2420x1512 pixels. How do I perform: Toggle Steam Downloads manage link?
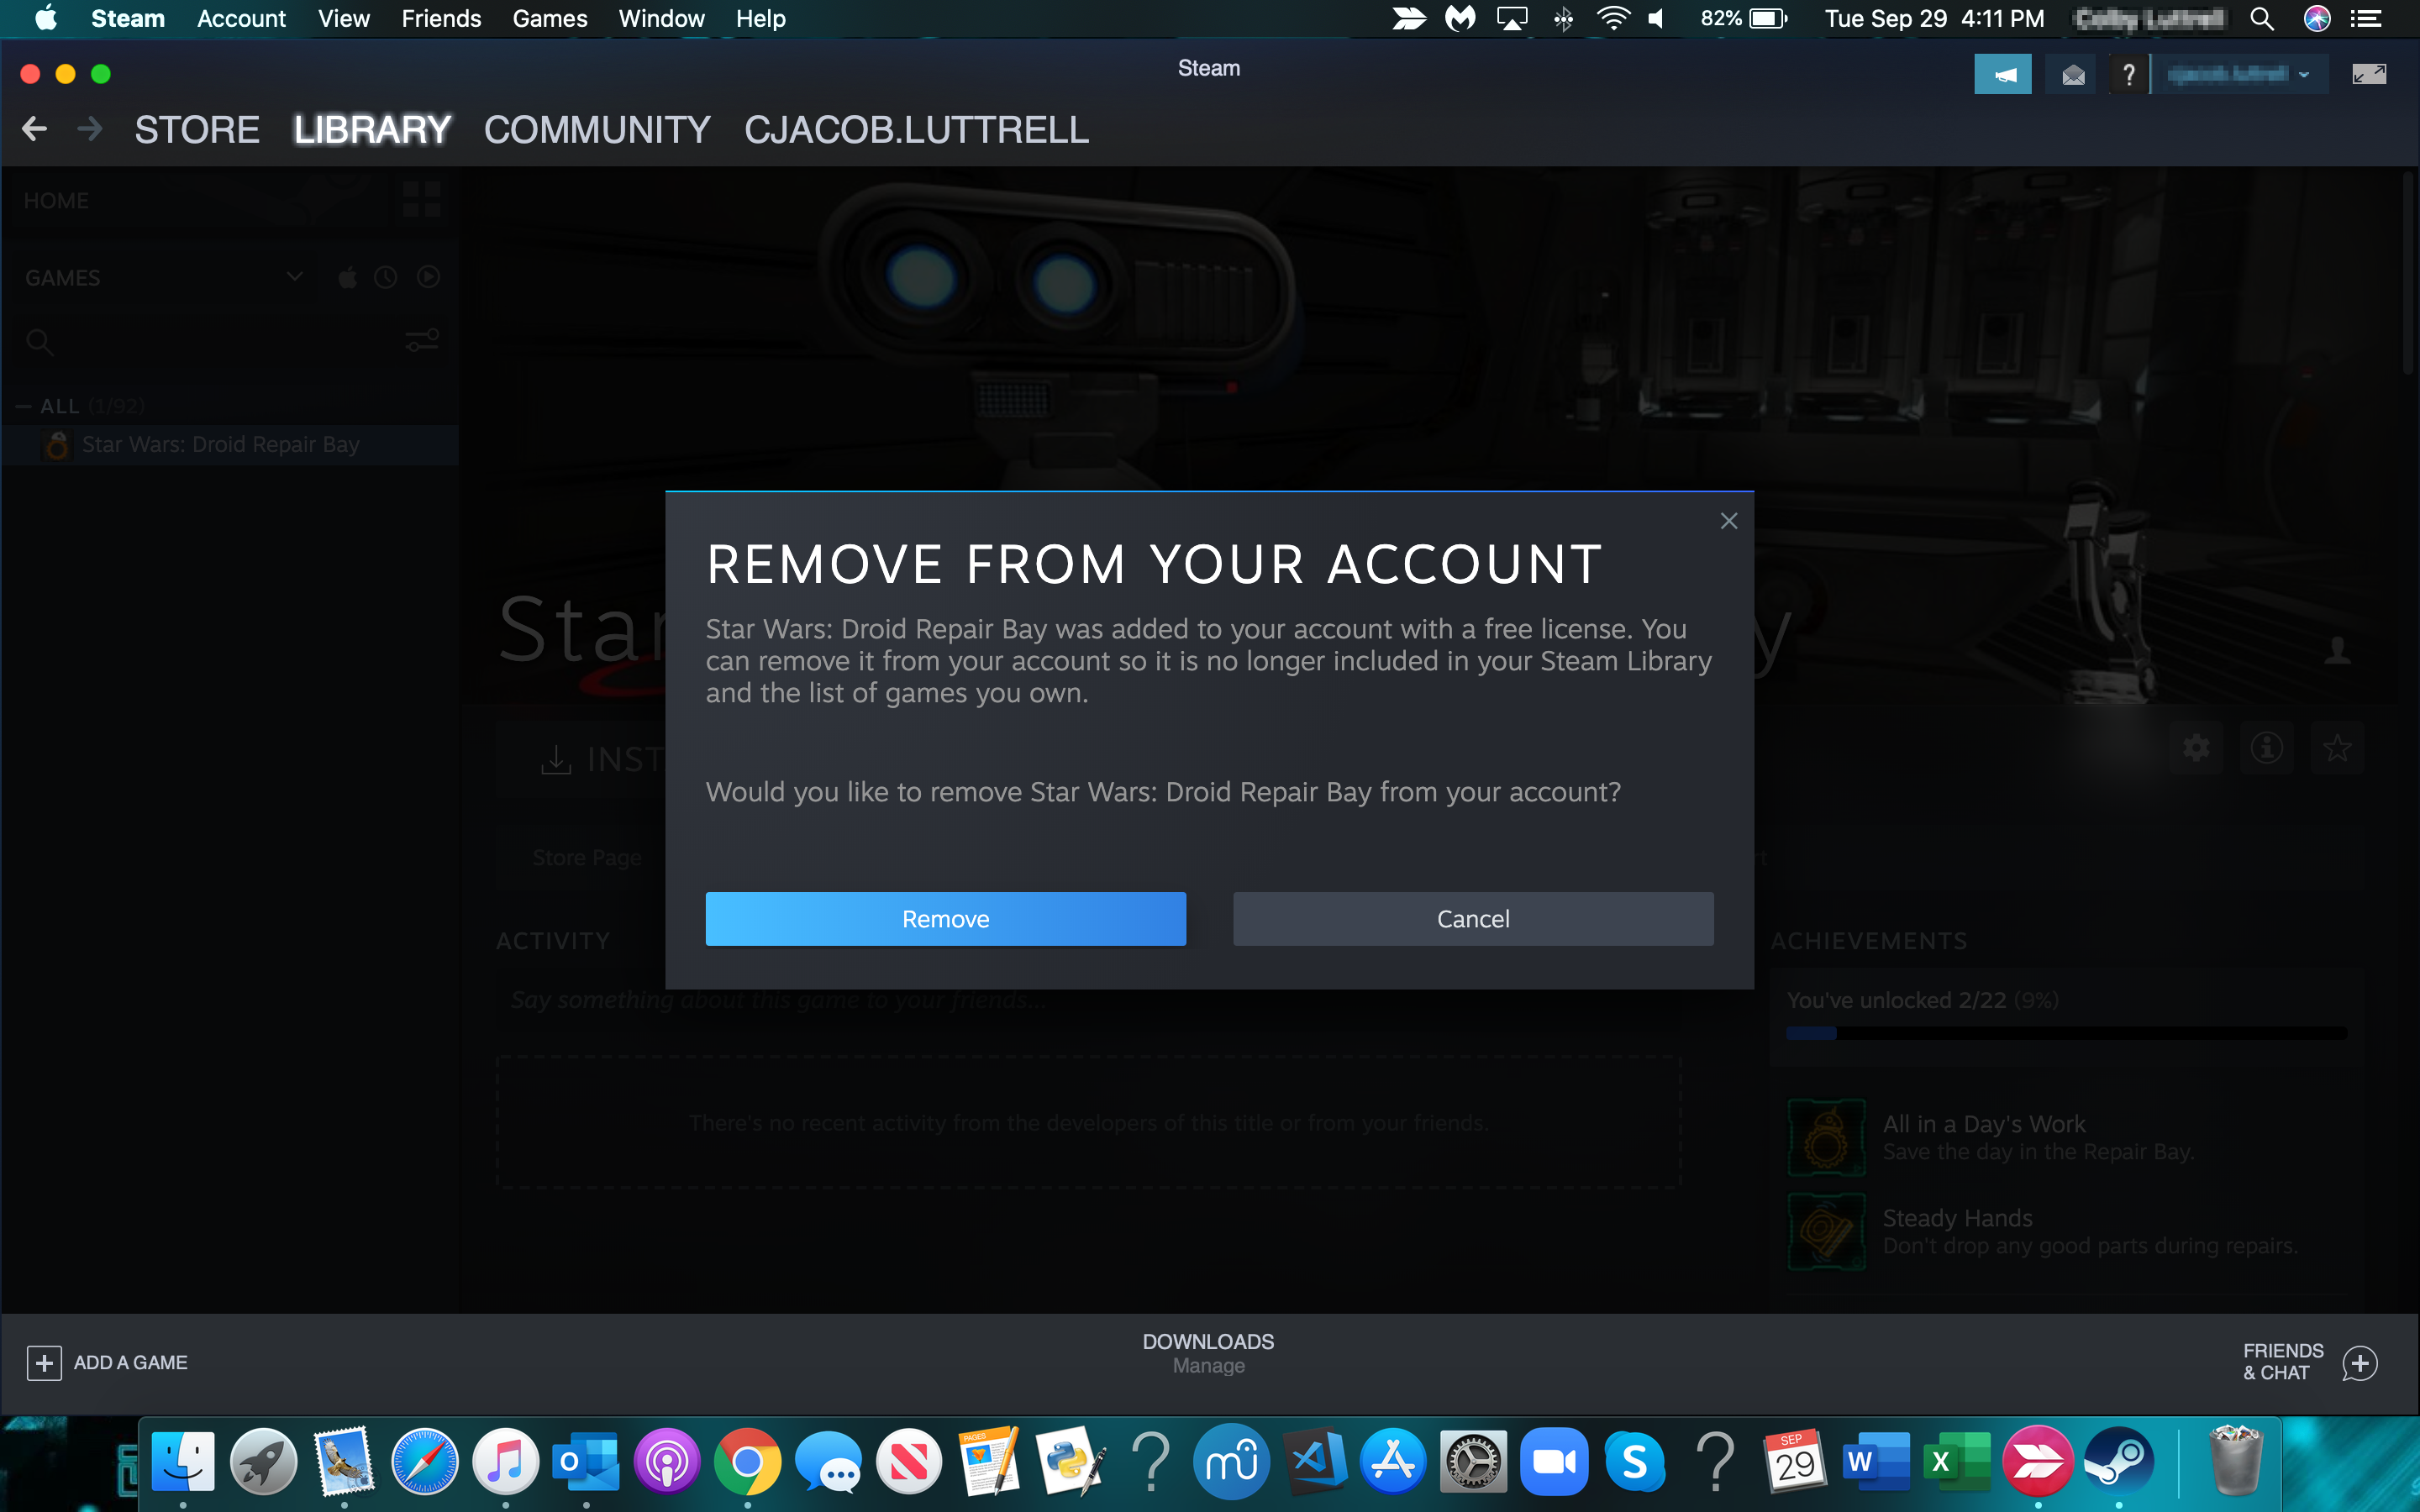(1209, 1366)
